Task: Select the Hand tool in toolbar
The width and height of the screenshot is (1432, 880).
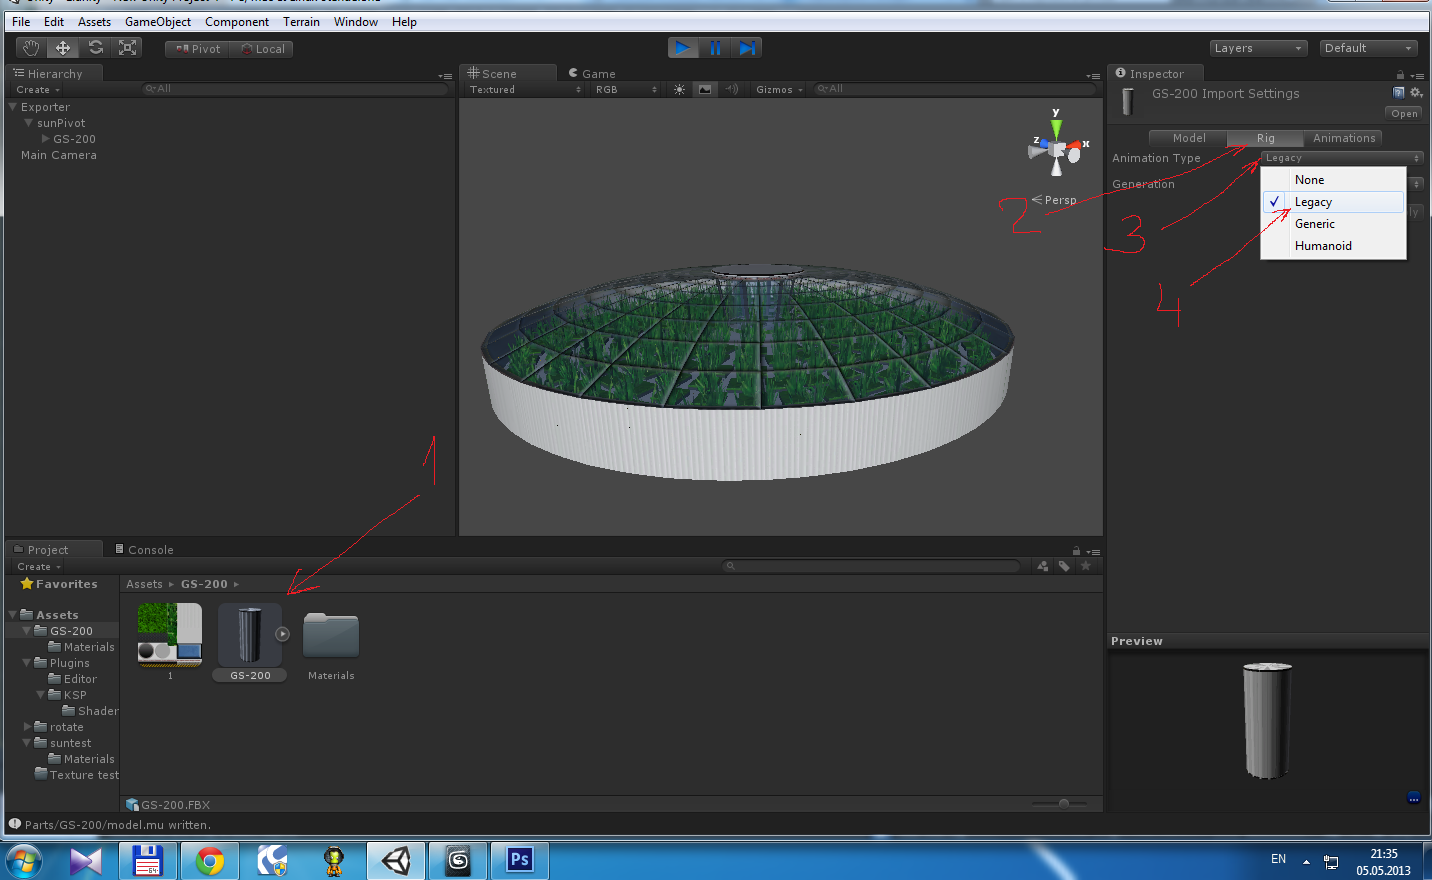Action: [x=31, y=48]
